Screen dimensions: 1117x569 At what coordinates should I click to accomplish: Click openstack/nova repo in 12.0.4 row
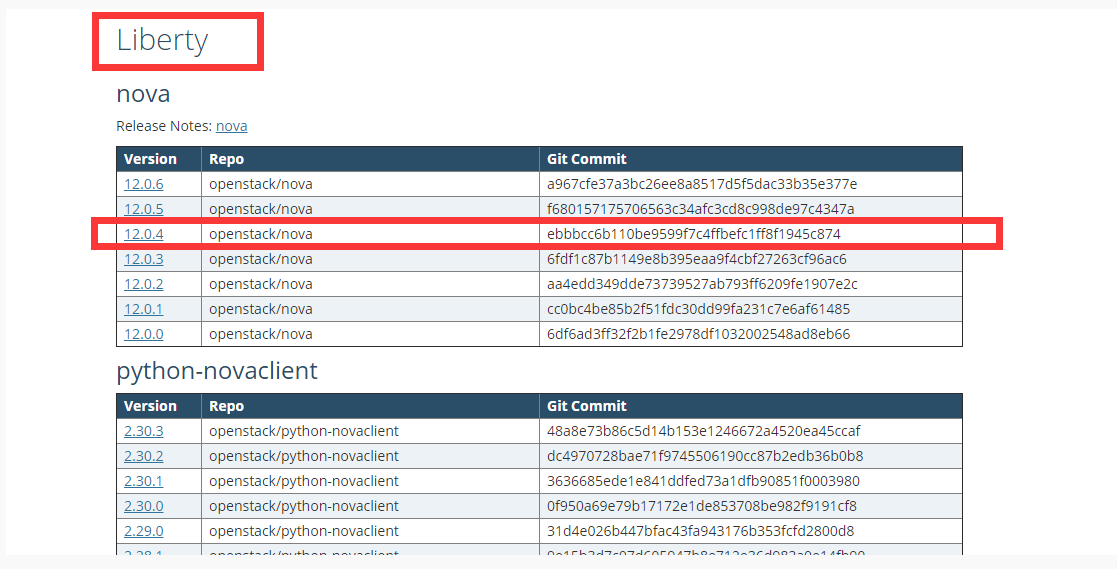point(261,234)
